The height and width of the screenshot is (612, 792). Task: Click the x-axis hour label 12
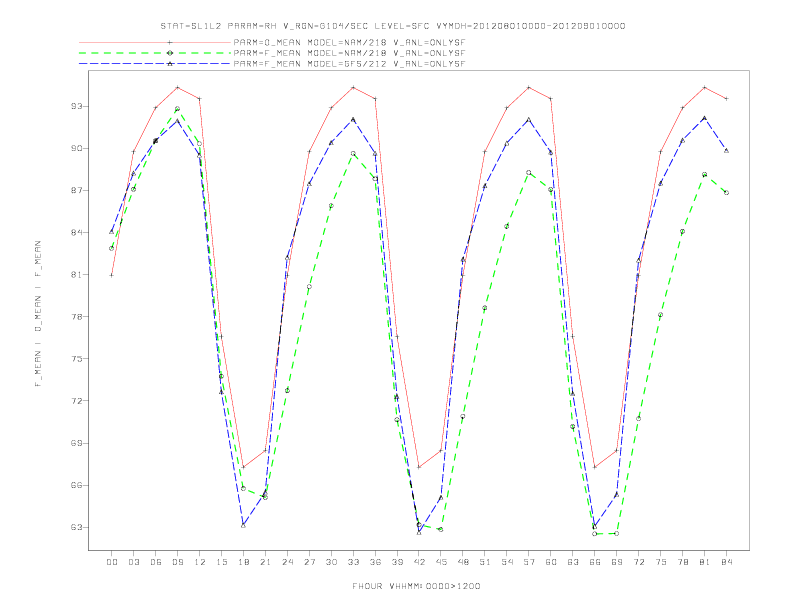tap(200, 562)
